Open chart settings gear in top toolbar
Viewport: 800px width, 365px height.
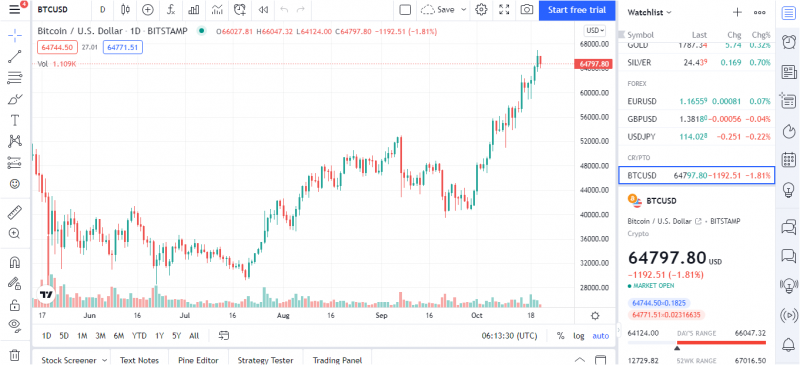coord(481,9)
